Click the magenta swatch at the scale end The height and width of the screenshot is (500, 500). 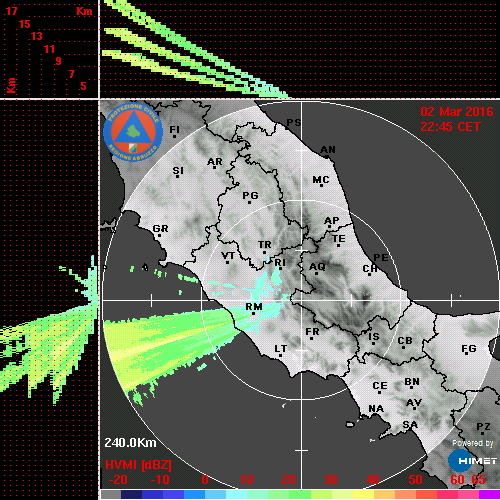[x=489, y=494]
